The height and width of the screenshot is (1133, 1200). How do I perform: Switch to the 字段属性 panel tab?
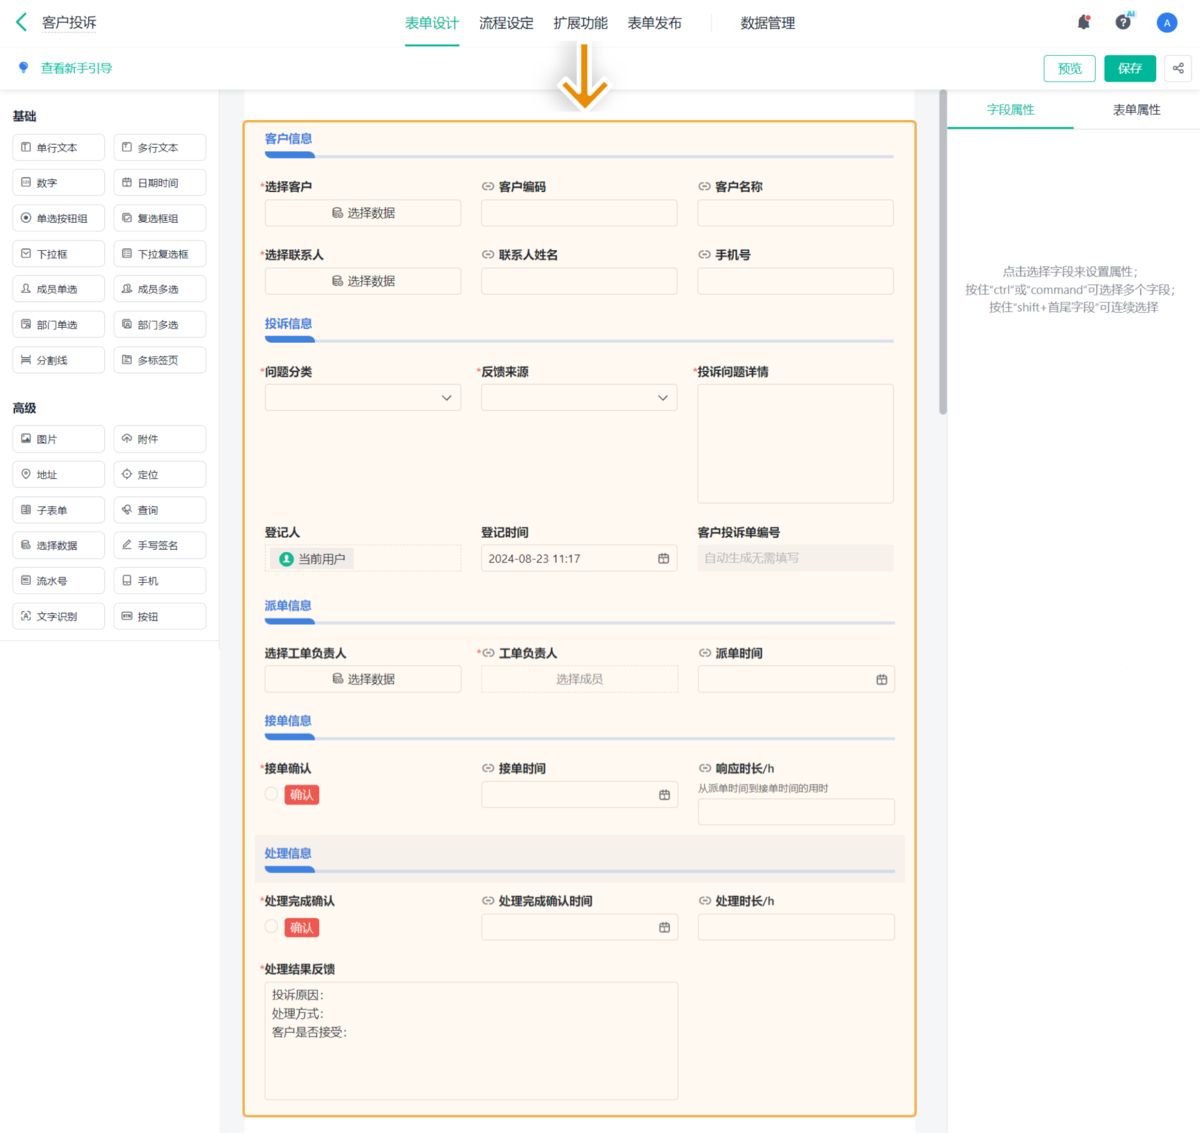1010,110
